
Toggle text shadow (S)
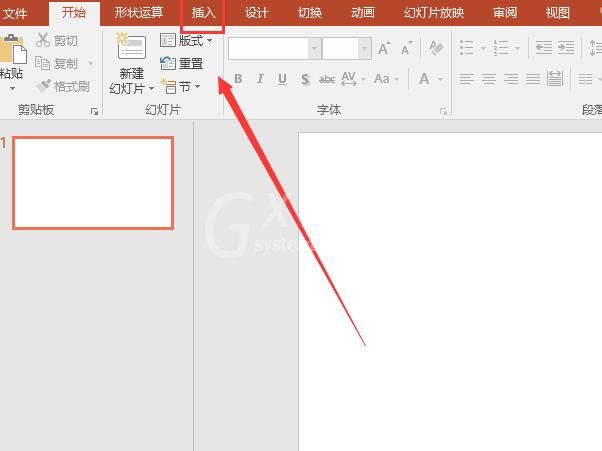click(305, 79)
